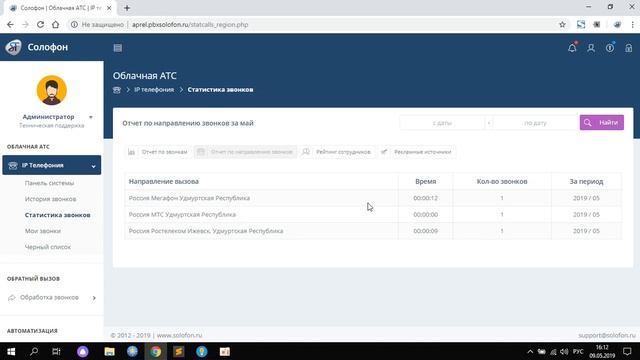Select Статистика звонков in sidebar
This screenshot has height=360, width=640.
(58, 215)
